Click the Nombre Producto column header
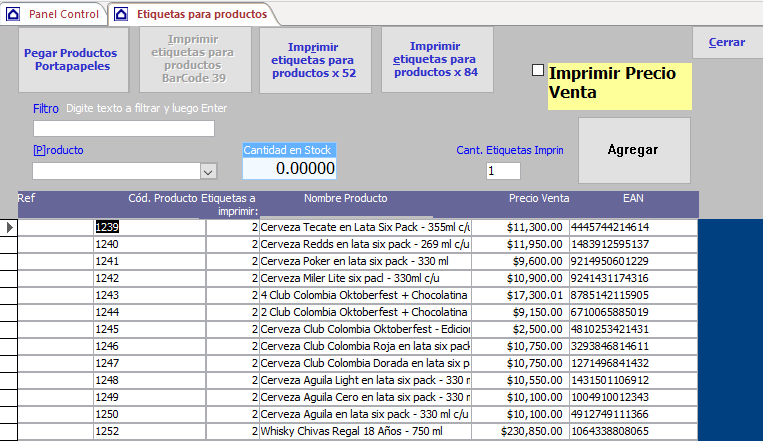The image size is (763, 441). point(345,199)
